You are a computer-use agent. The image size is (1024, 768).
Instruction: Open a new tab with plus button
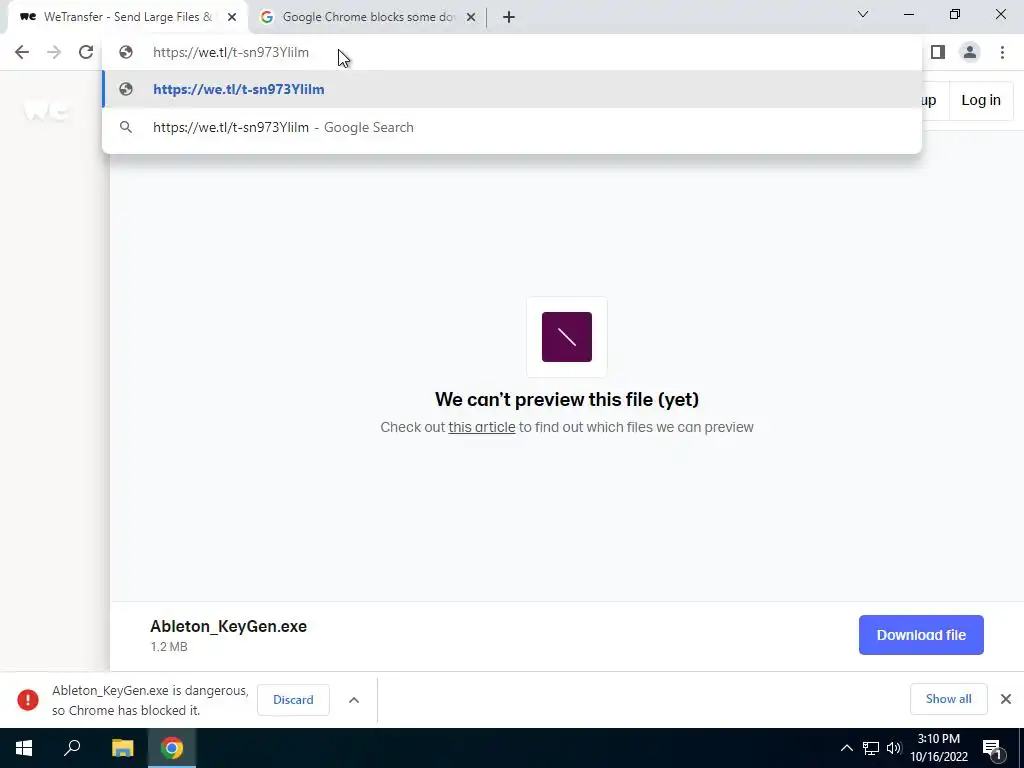[x=509, y=17]
